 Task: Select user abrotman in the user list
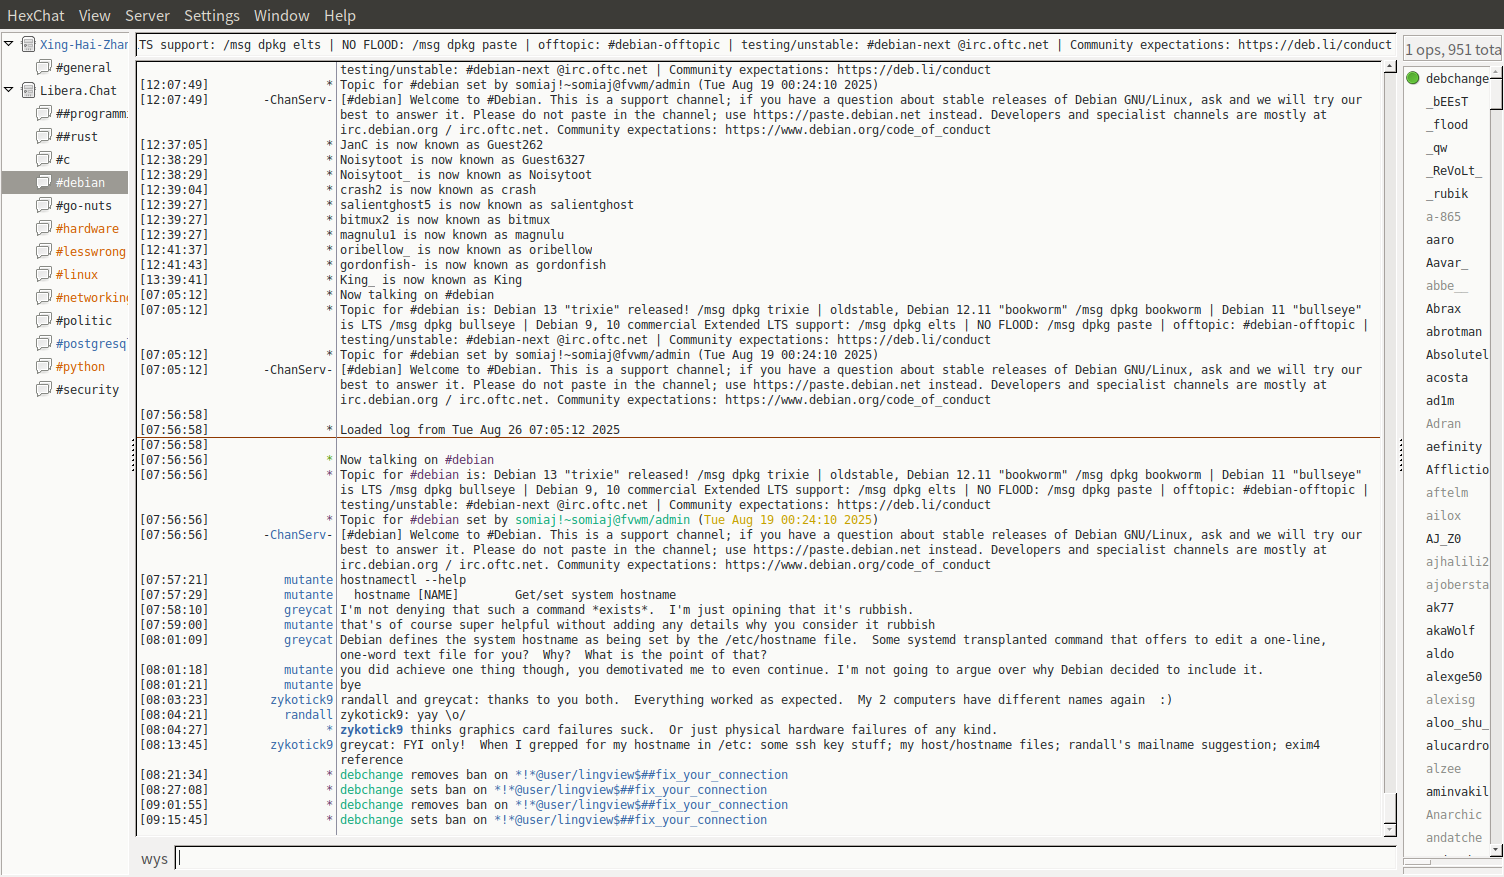(x=1454, y=331)
